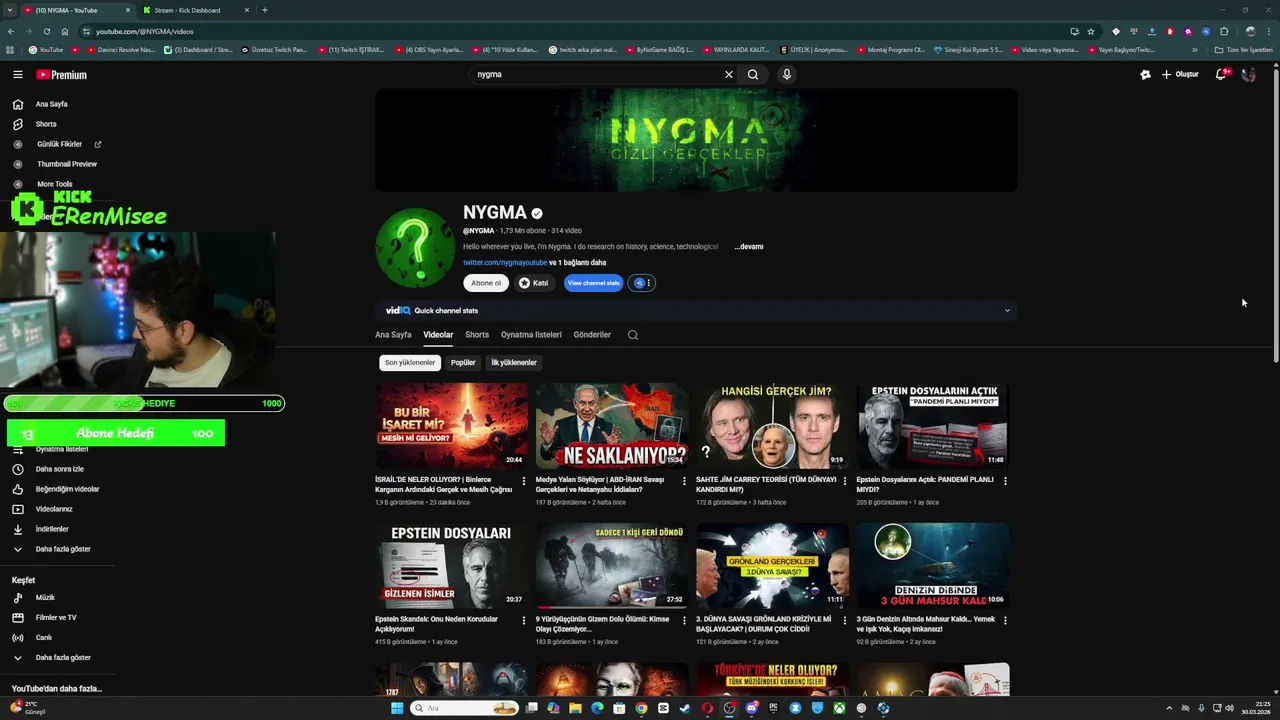
Task: Open the browser tab search dropdown
Action: click(x=10, y=10)
